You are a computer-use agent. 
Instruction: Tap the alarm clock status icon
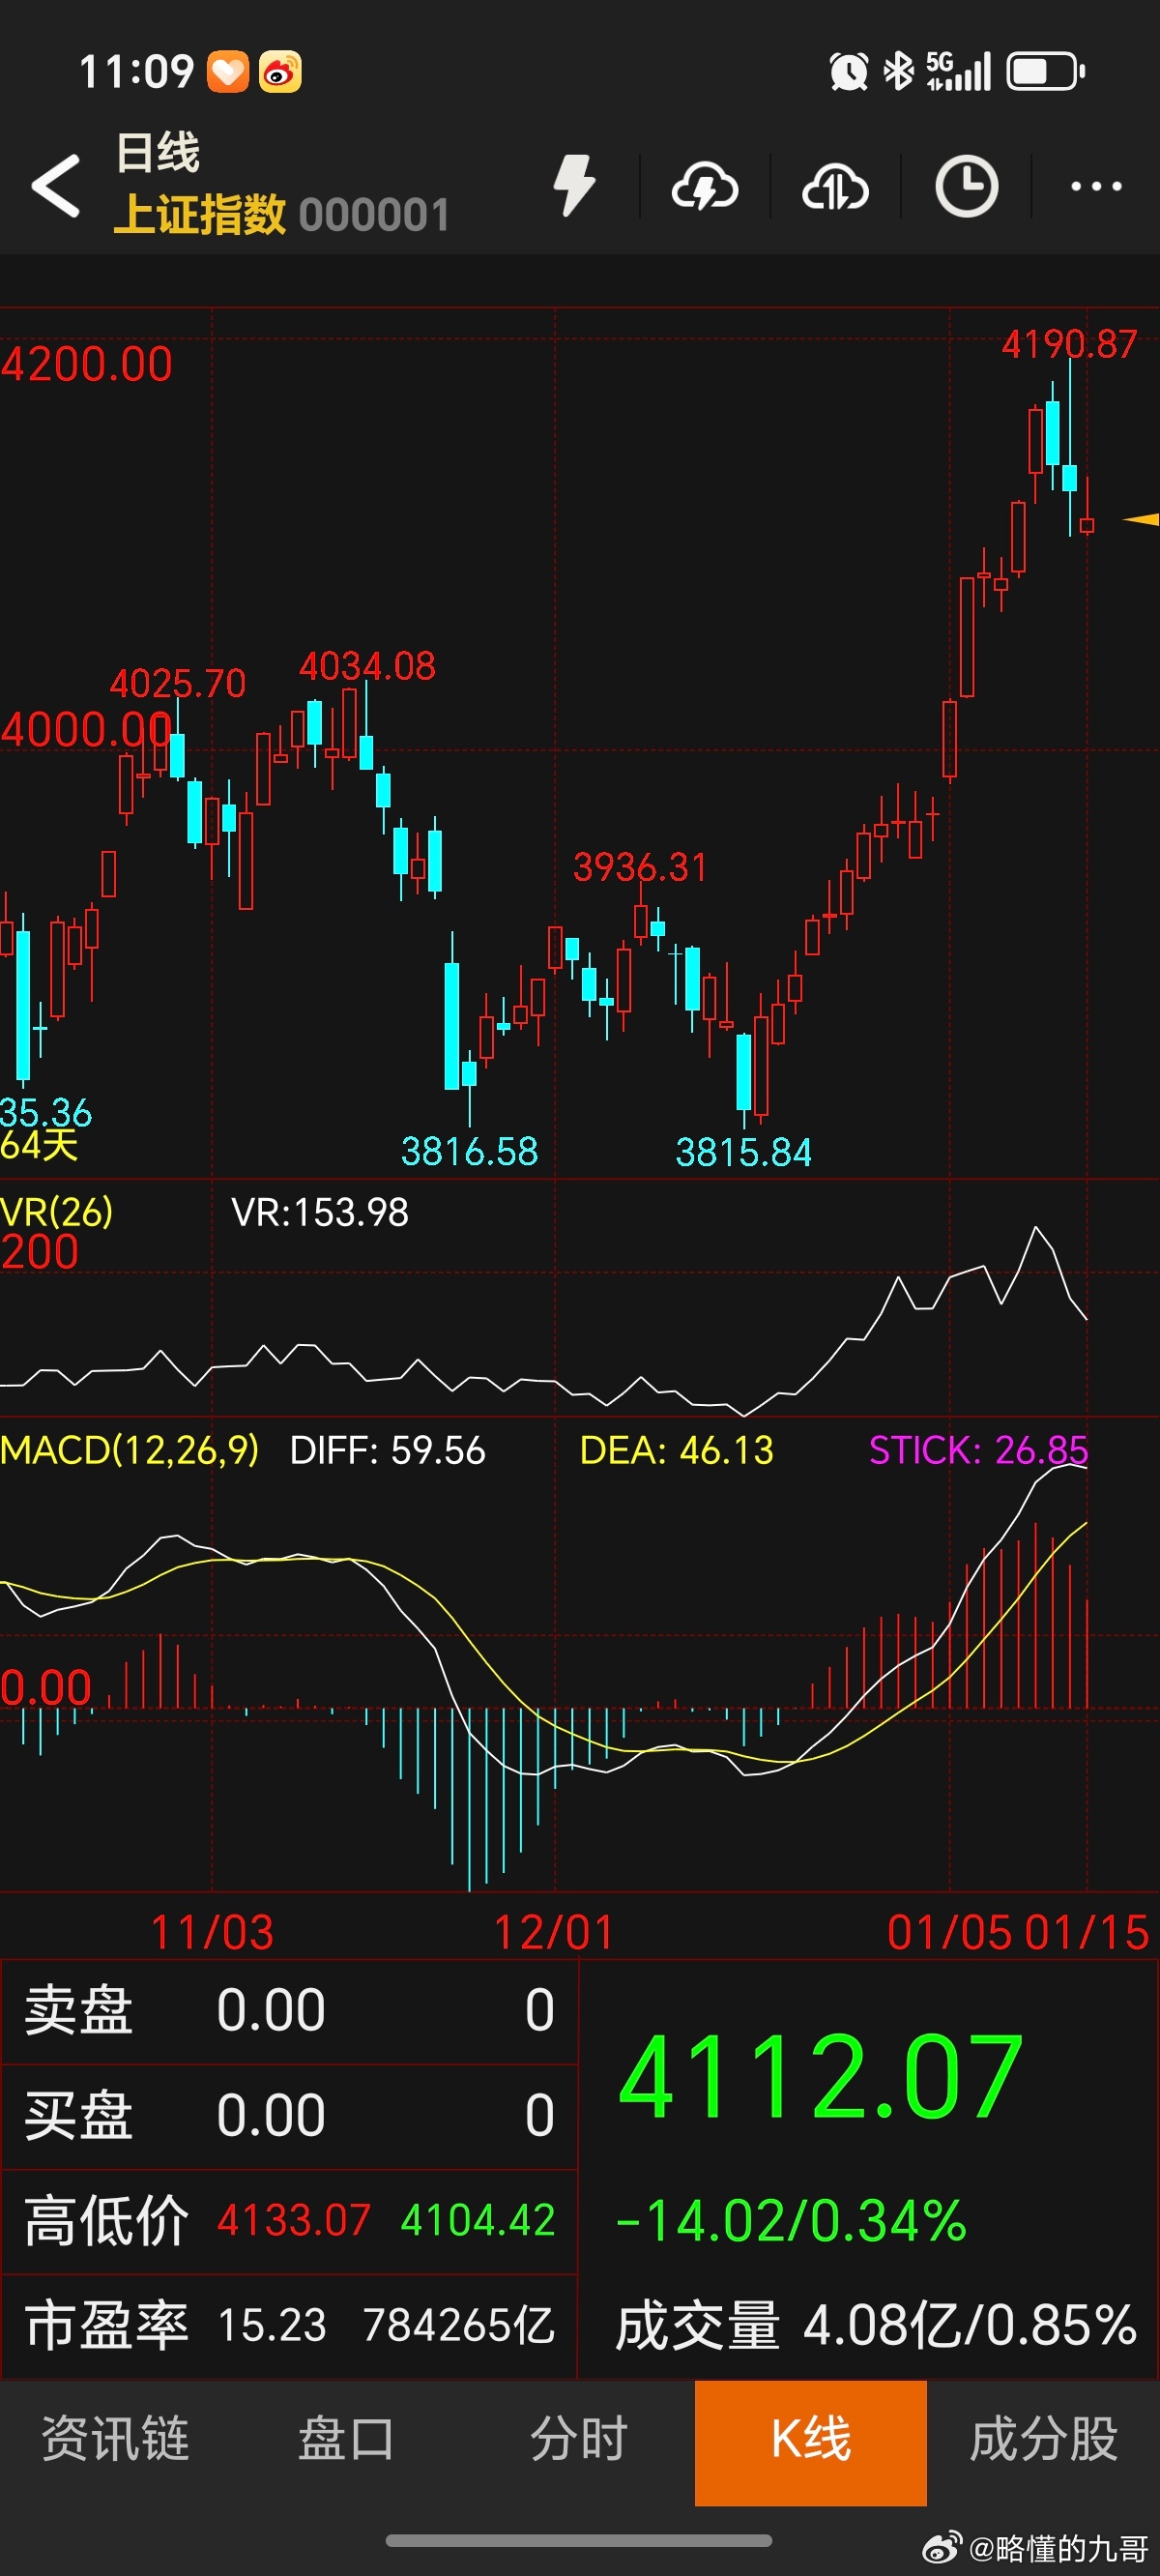click(x=849, y=72)
